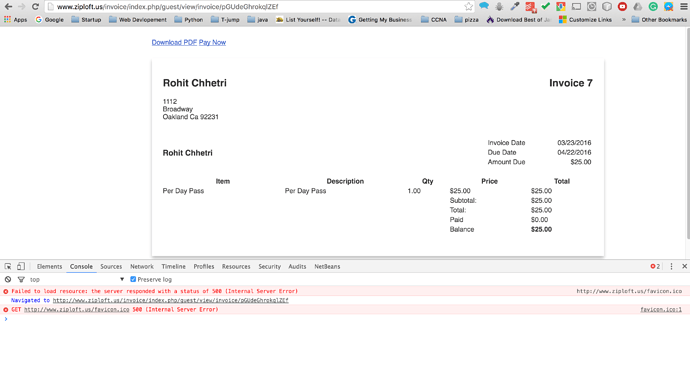Open the Security tab
This screenshot has height=380, width=690.
point(269,267)
